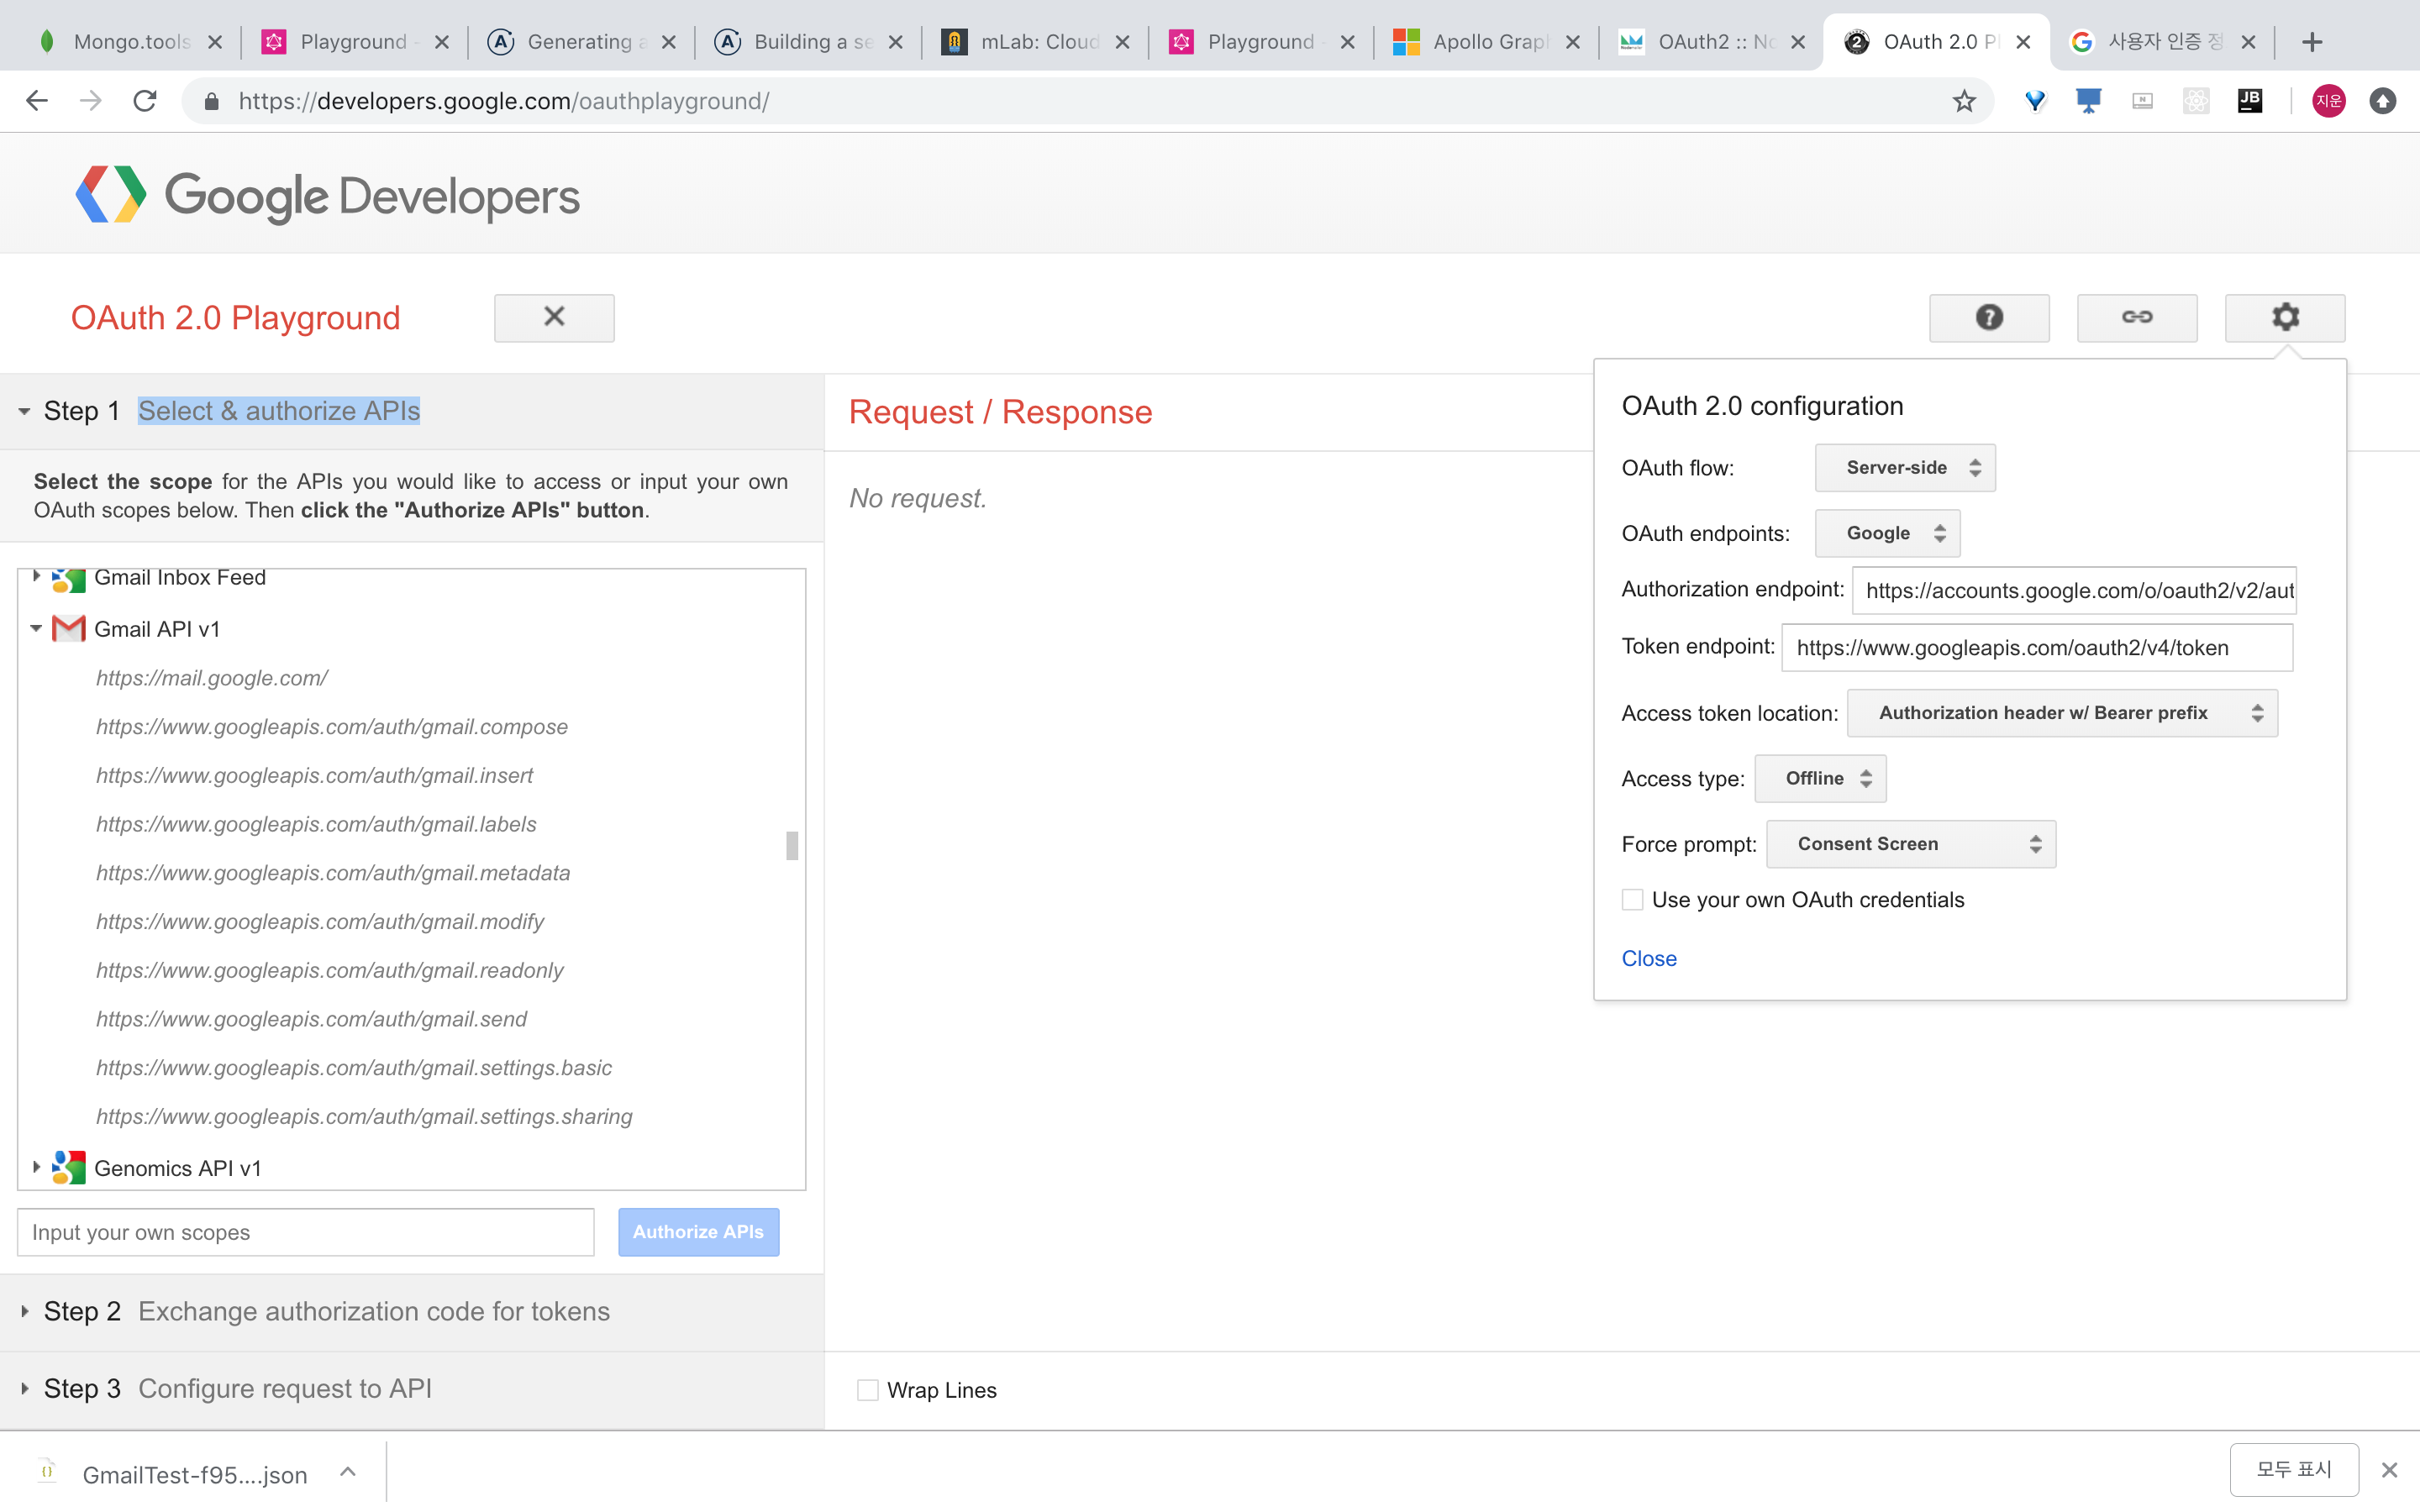
Task: Select the gmail.send scope
Action: (311, 1019)
